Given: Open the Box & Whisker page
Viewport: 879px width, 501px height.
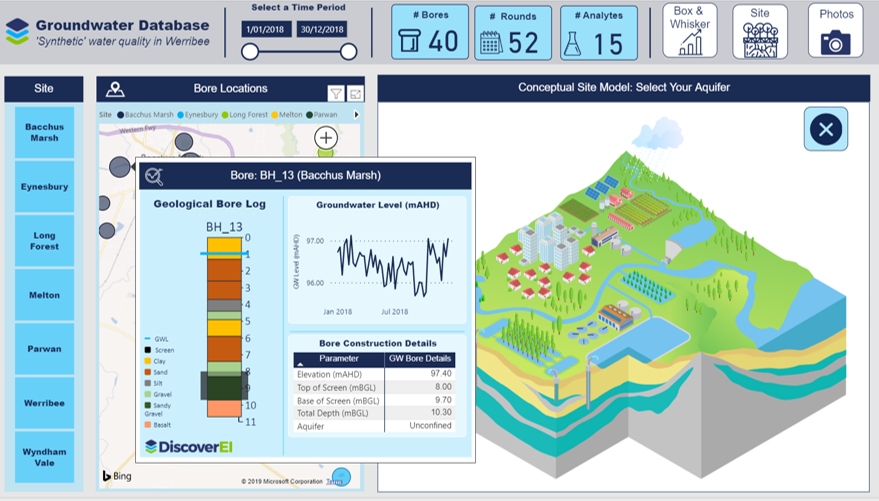Looking at the screenshot, I should [x=690, y=31].
